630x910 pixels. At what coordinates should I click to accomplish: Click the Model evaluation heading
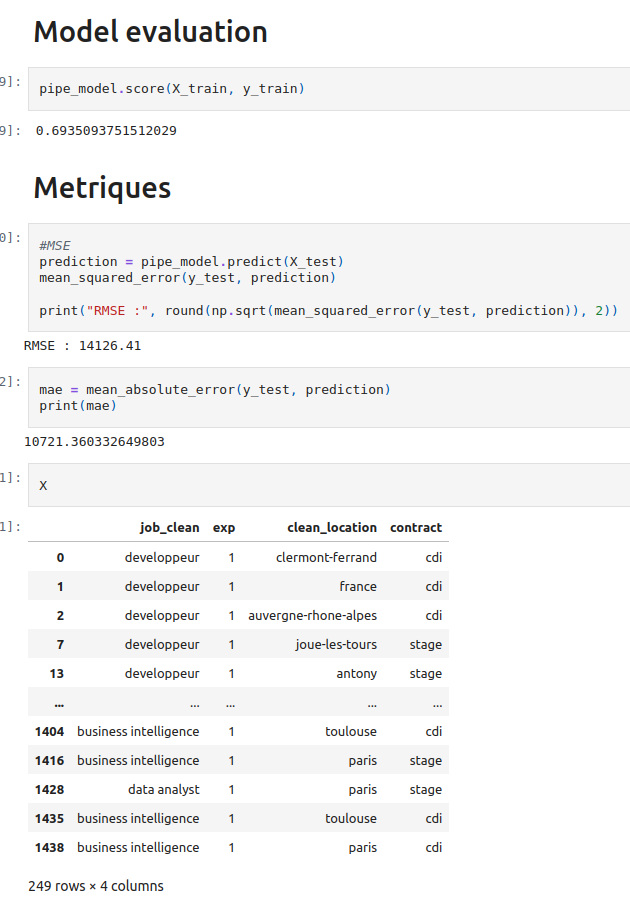tap(150, 32)
